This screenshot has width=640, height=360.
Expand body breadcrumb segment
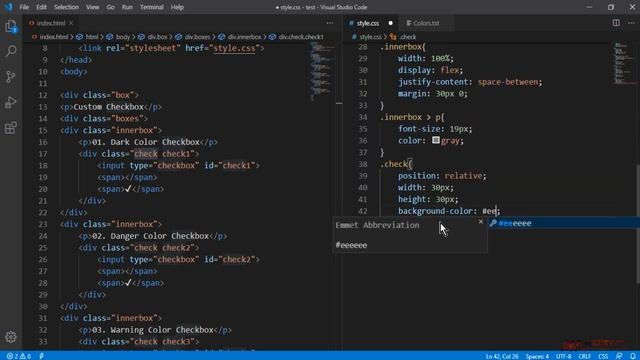(x=123, y=37)
